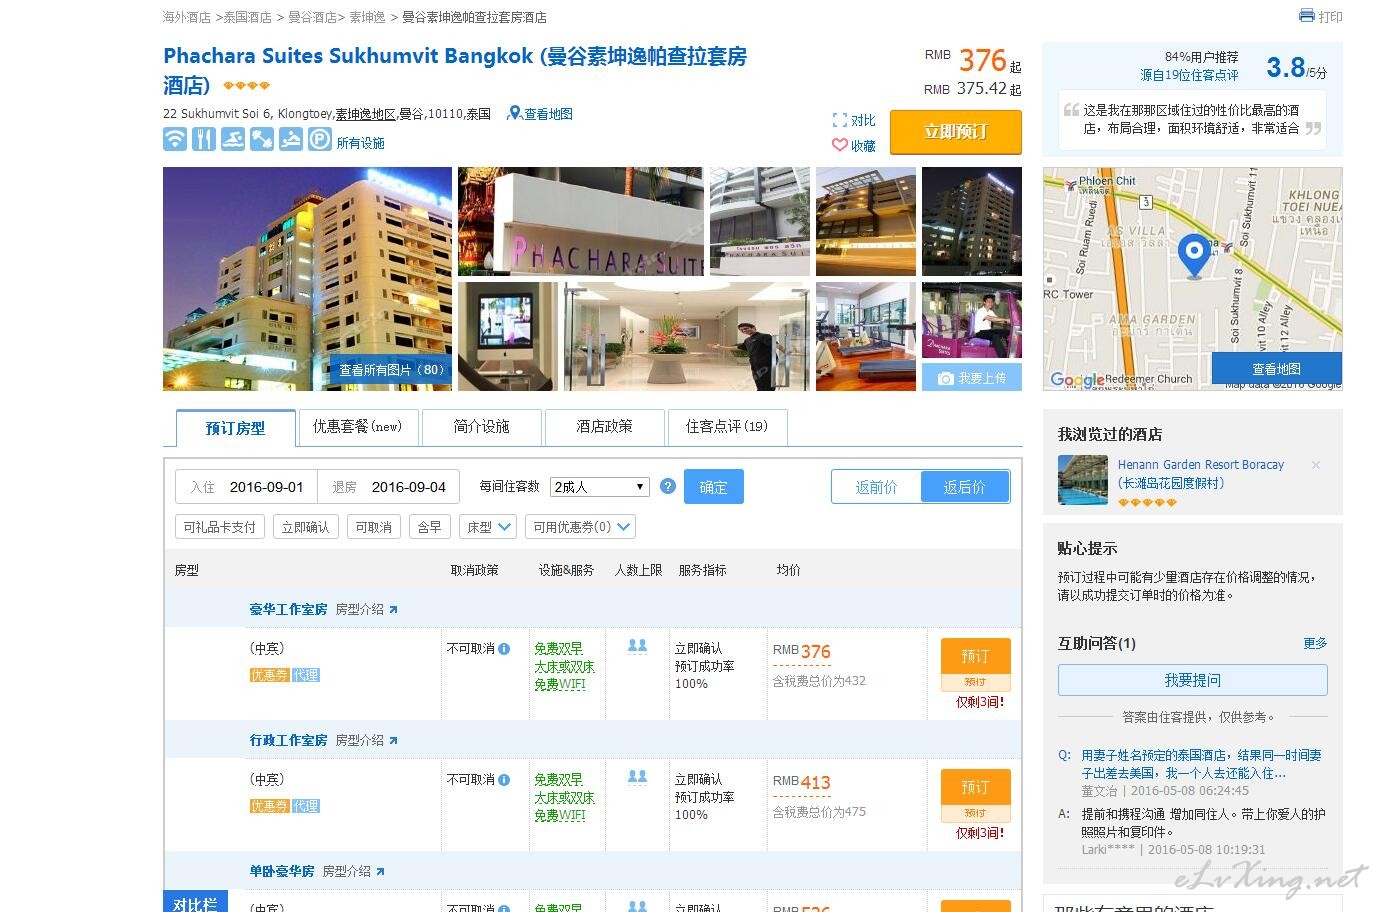Click info icon beside 不可取消 in 行政工作室房 row
Viewport: 1379px width, 912px height.
[x=504, y=780]
